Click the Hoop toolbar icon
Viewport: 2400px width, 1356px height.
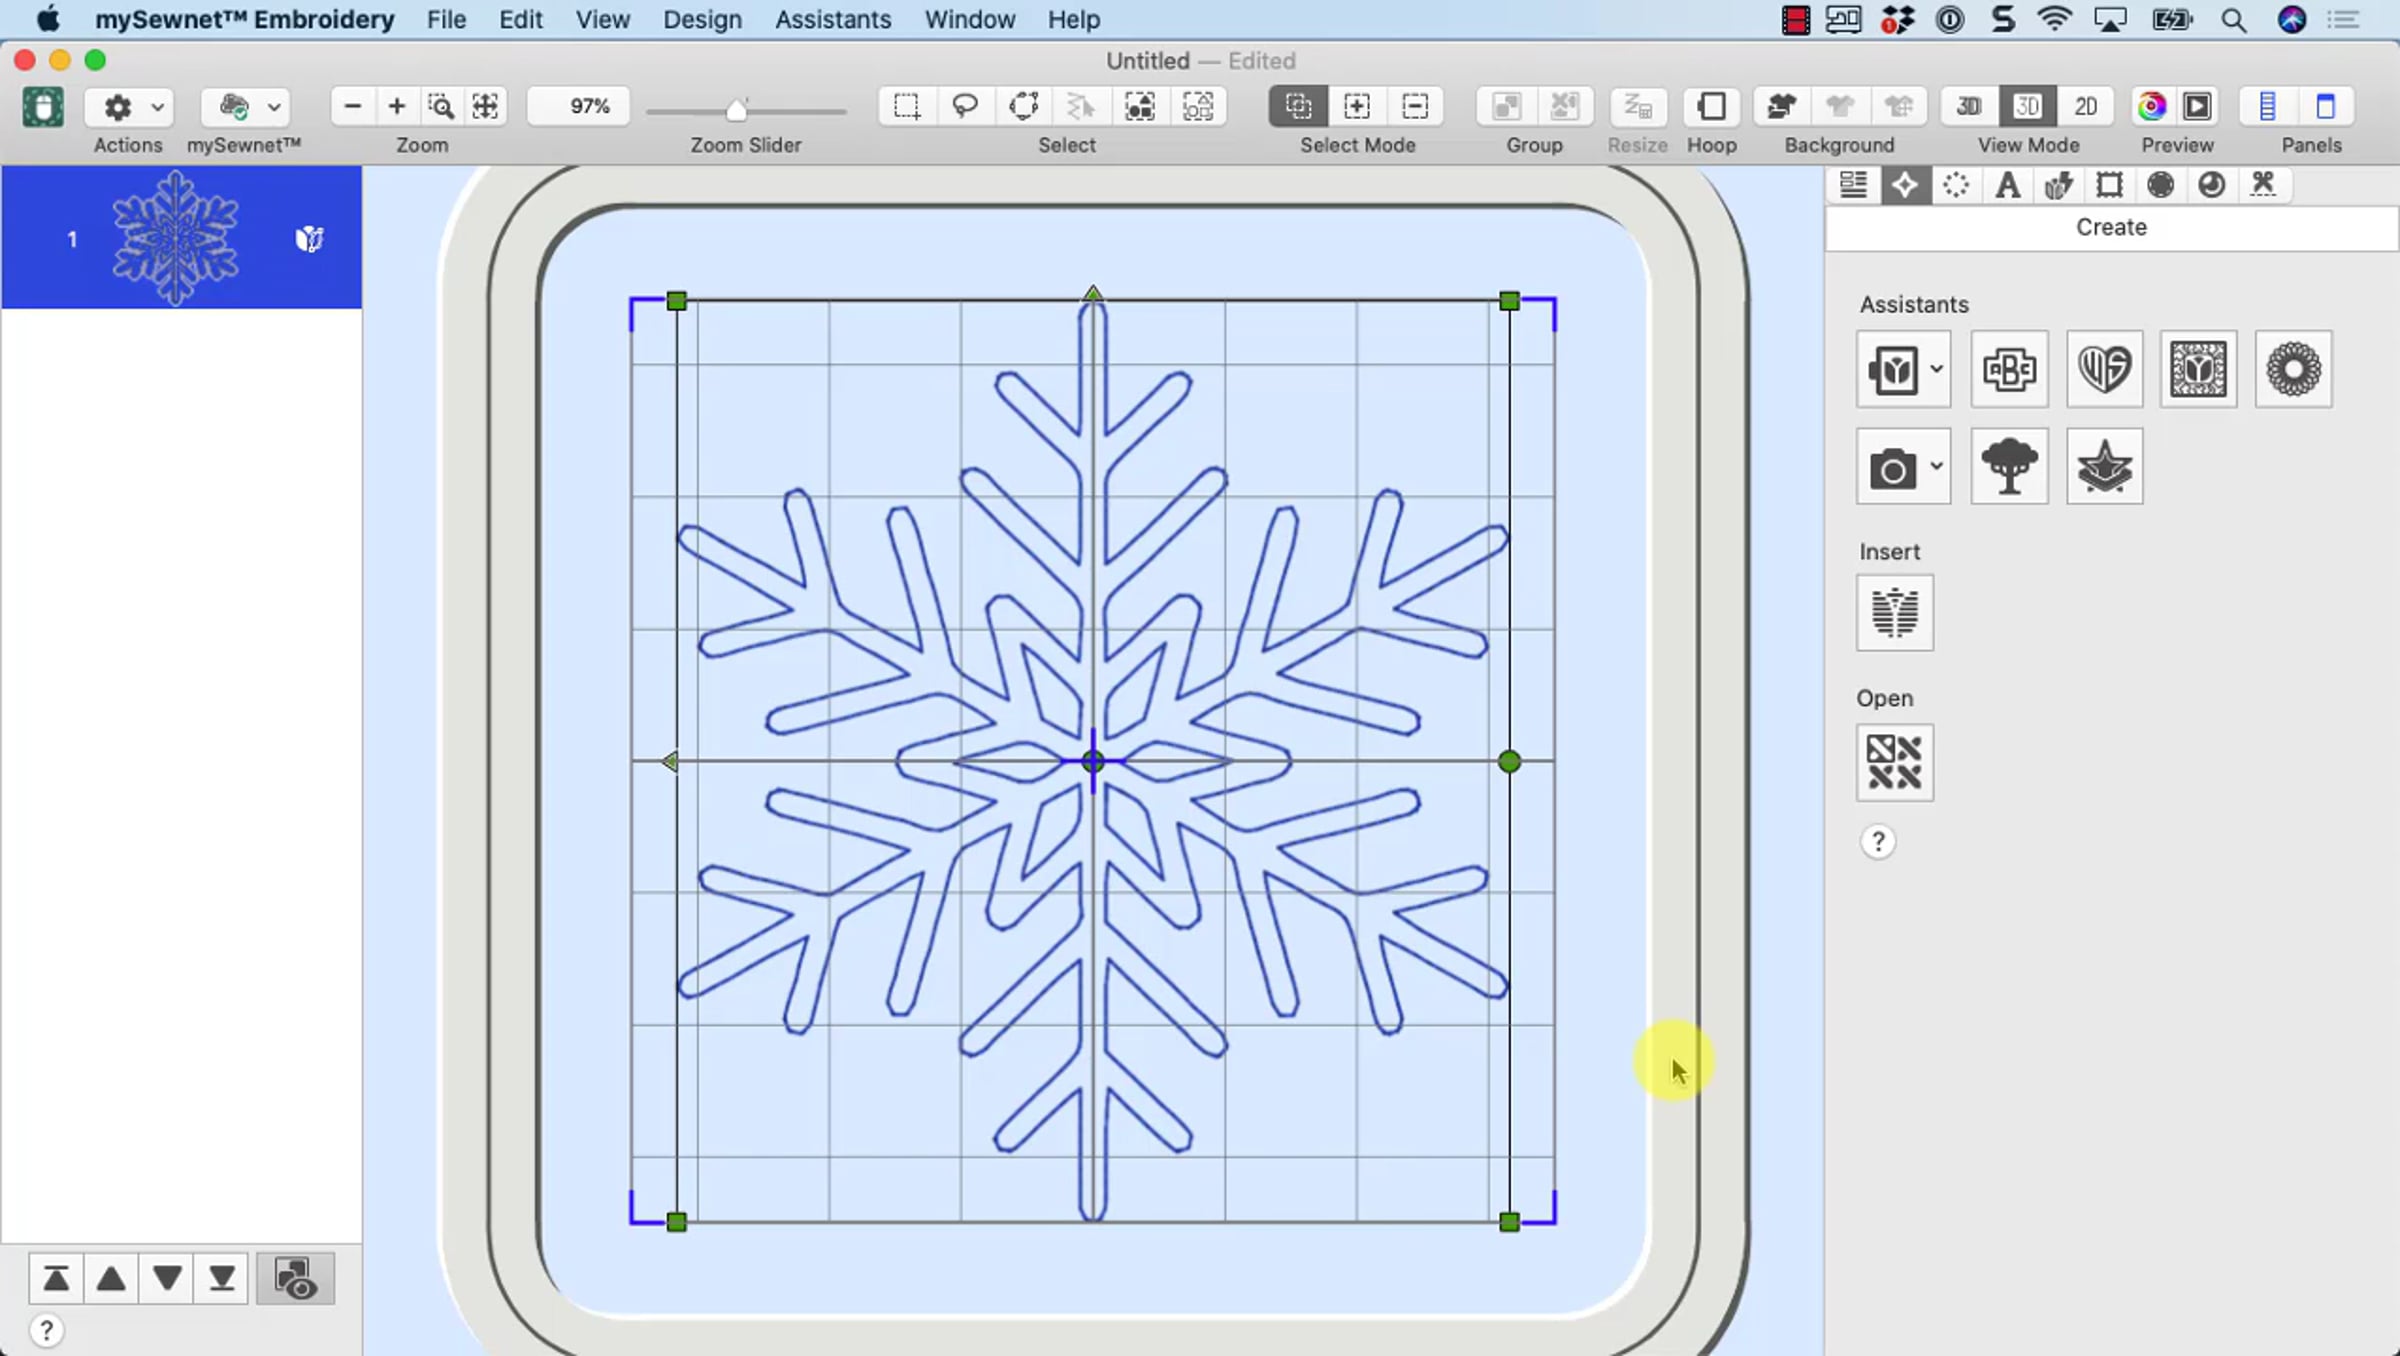(1712, 106)
